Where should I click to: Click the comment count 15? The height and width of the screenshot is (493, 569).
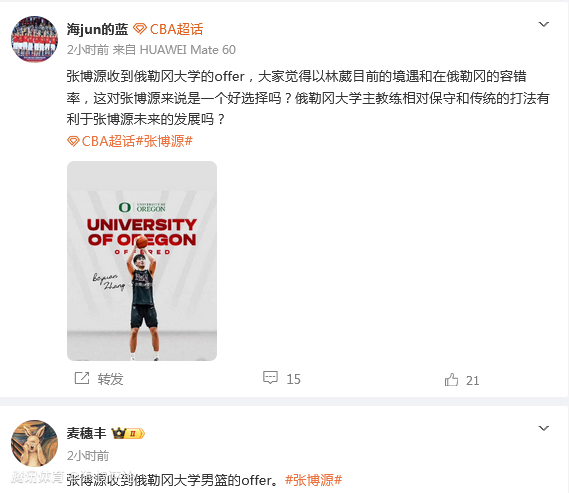(294, 379)
